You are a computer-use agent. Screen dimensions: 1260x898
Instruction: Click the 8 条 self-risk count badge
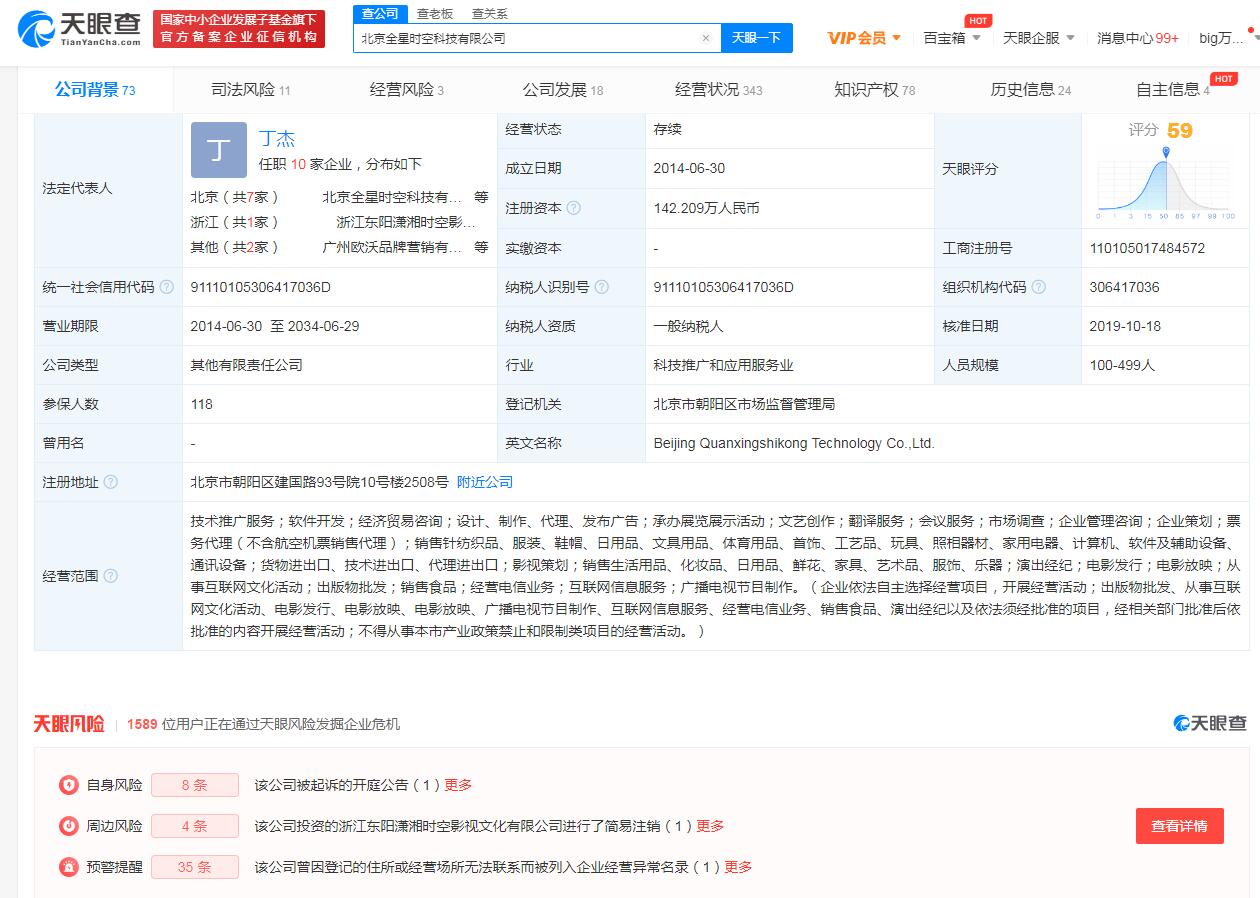[x=195, y=785]
